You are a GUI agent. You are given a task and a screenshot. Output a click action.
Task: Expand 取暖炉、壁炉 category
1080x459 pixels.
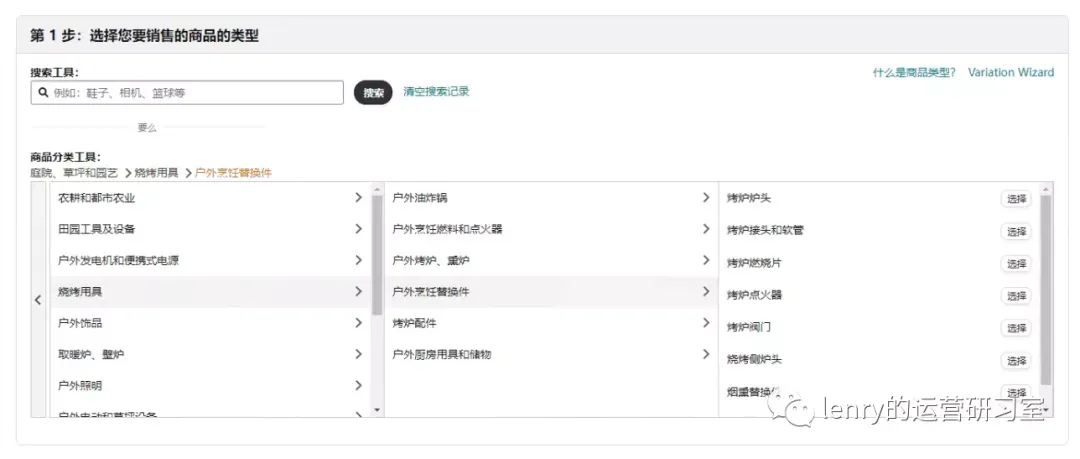358,354
